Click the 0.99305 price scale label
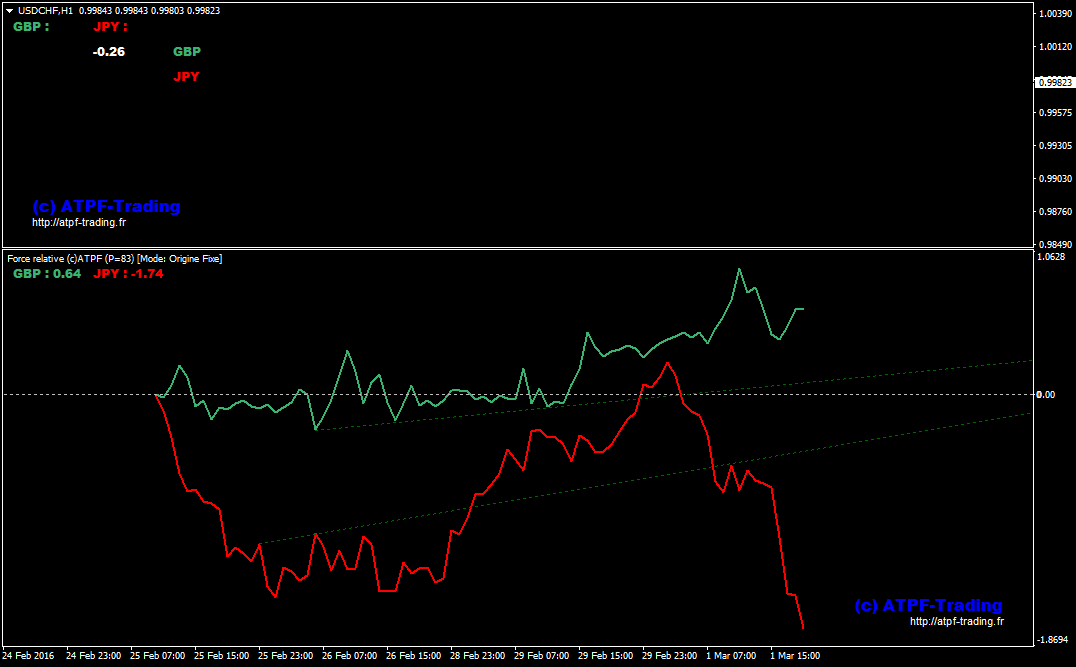This screenshot has height=667, width=1076. point(1055,145)
